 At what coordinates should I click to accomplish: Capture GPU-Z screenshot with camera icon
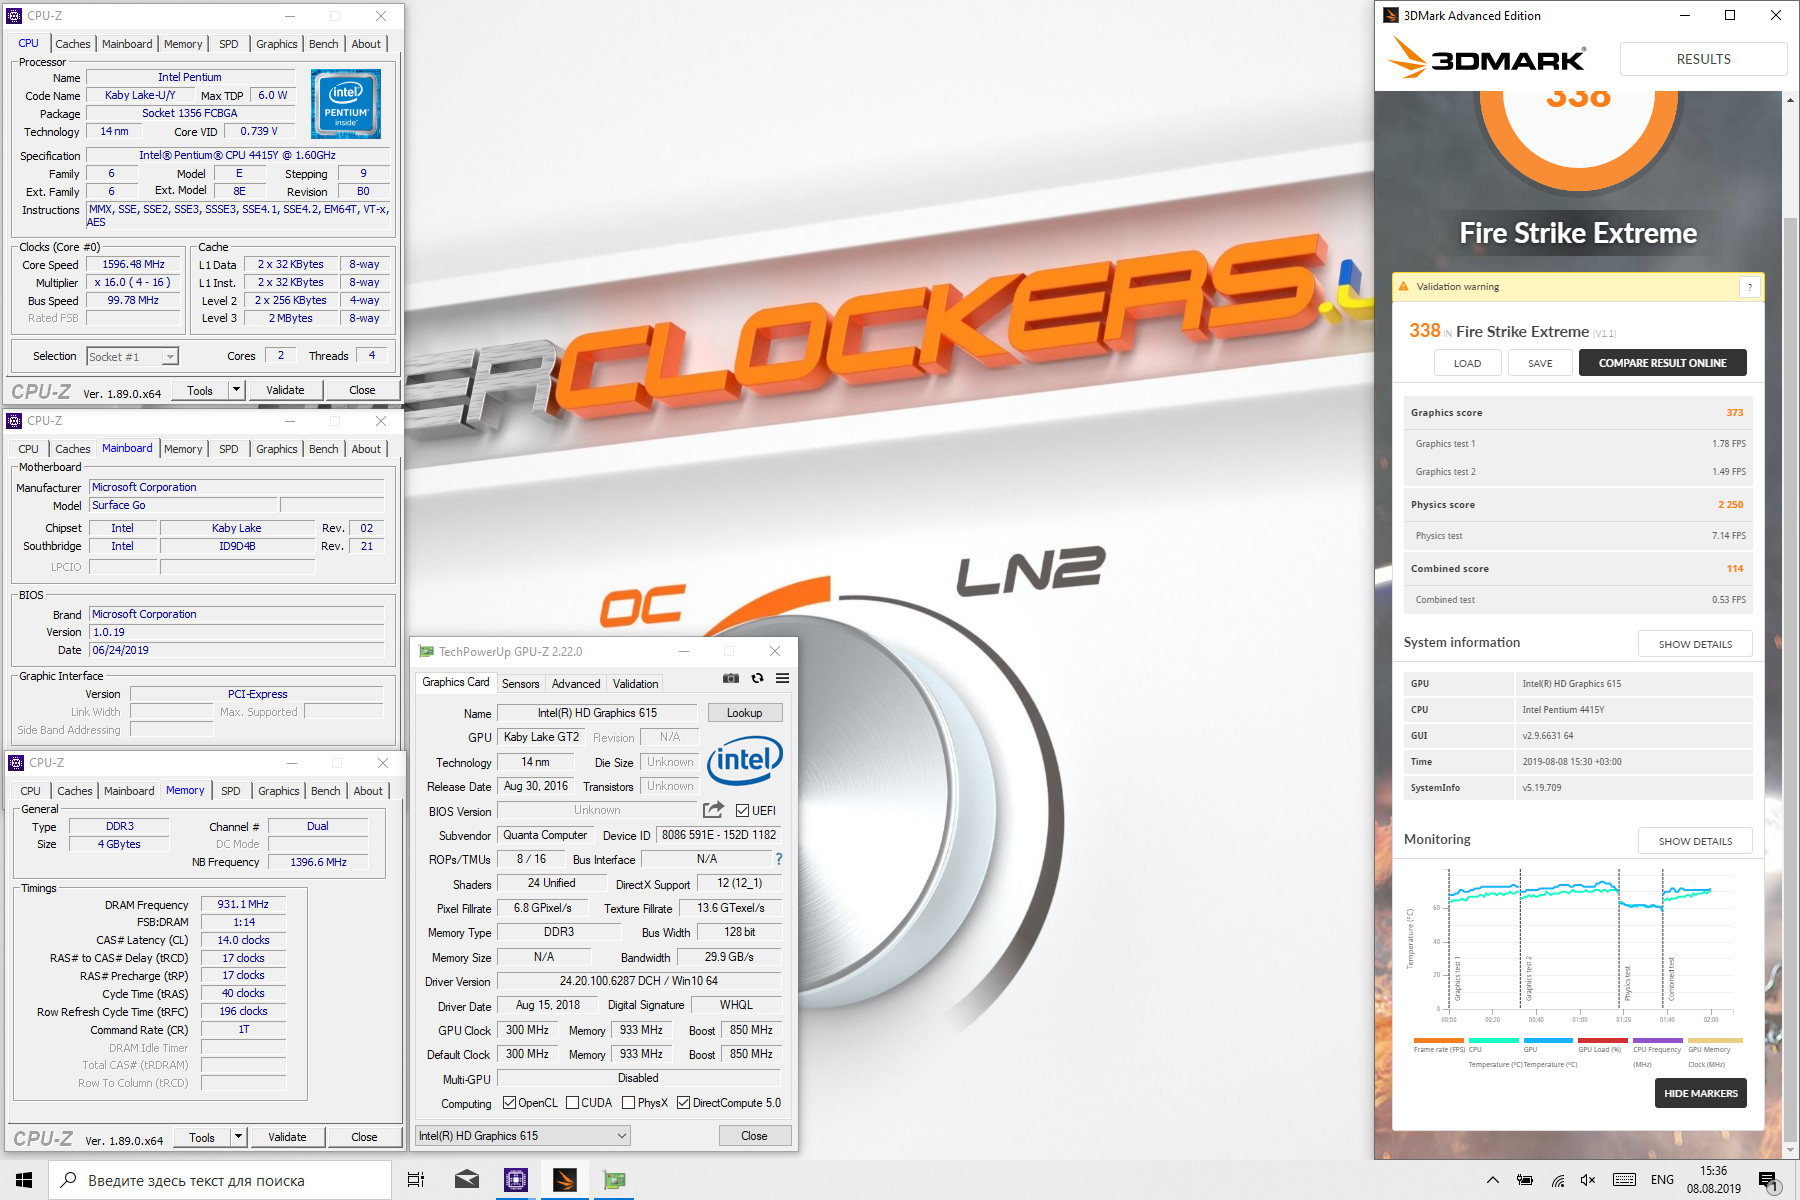coord(731,678)
